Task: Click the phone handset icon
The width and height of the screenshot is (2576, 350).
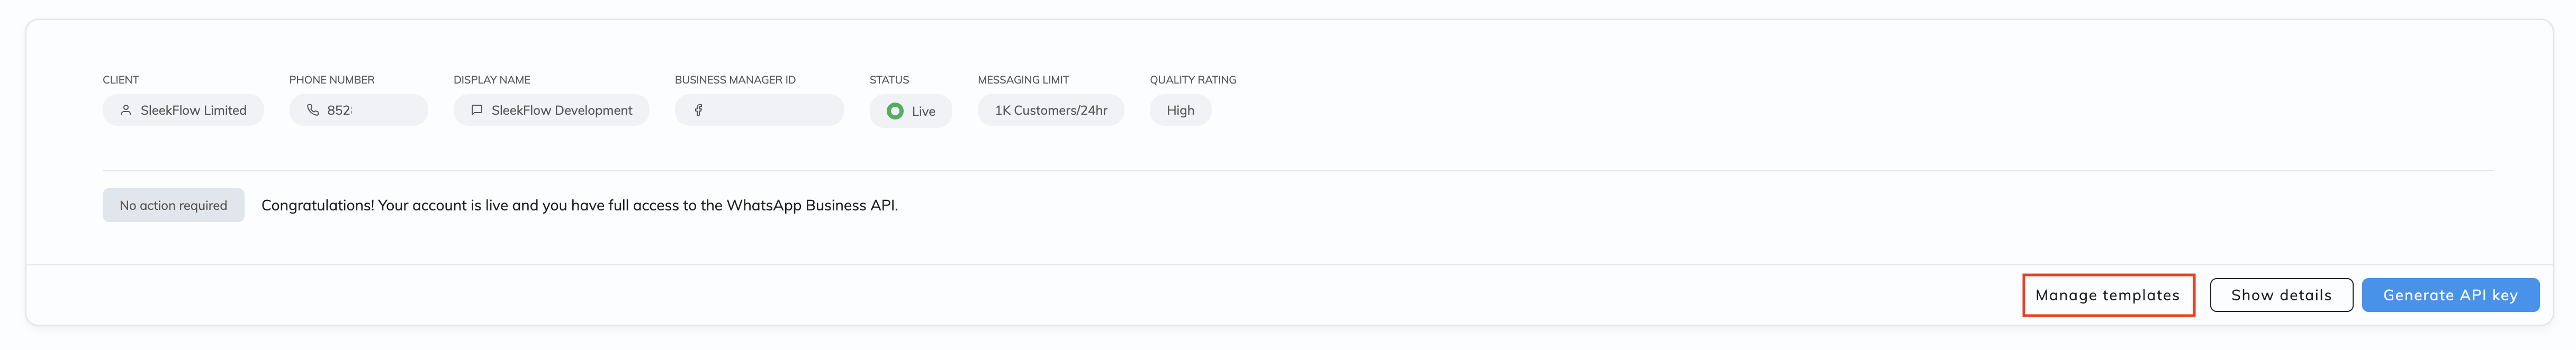Action: 313,110
